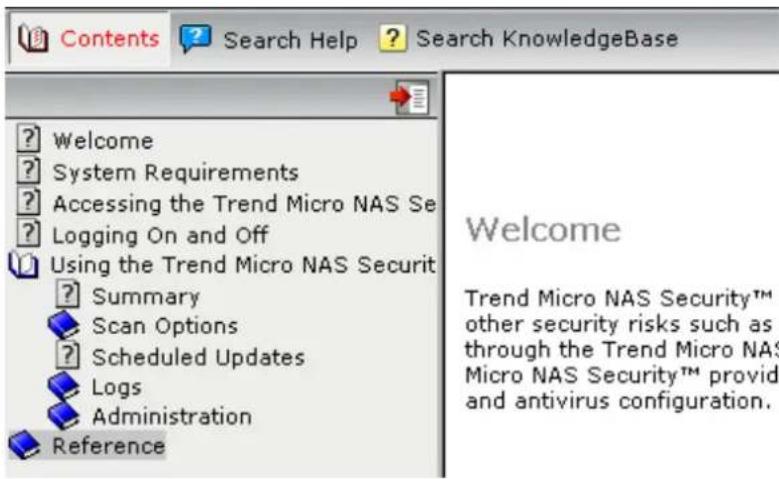Click the yellow Search KnowledgeBase question icon
The height and width of the screenshot is (479, 779).
coord(392,38)
